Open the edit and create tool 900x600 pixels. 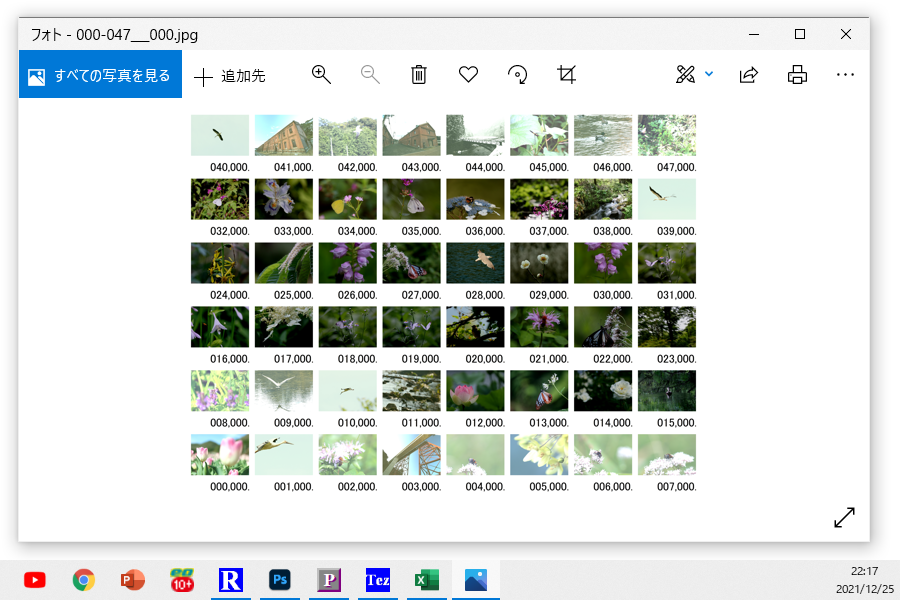click(x=685, y=75)
